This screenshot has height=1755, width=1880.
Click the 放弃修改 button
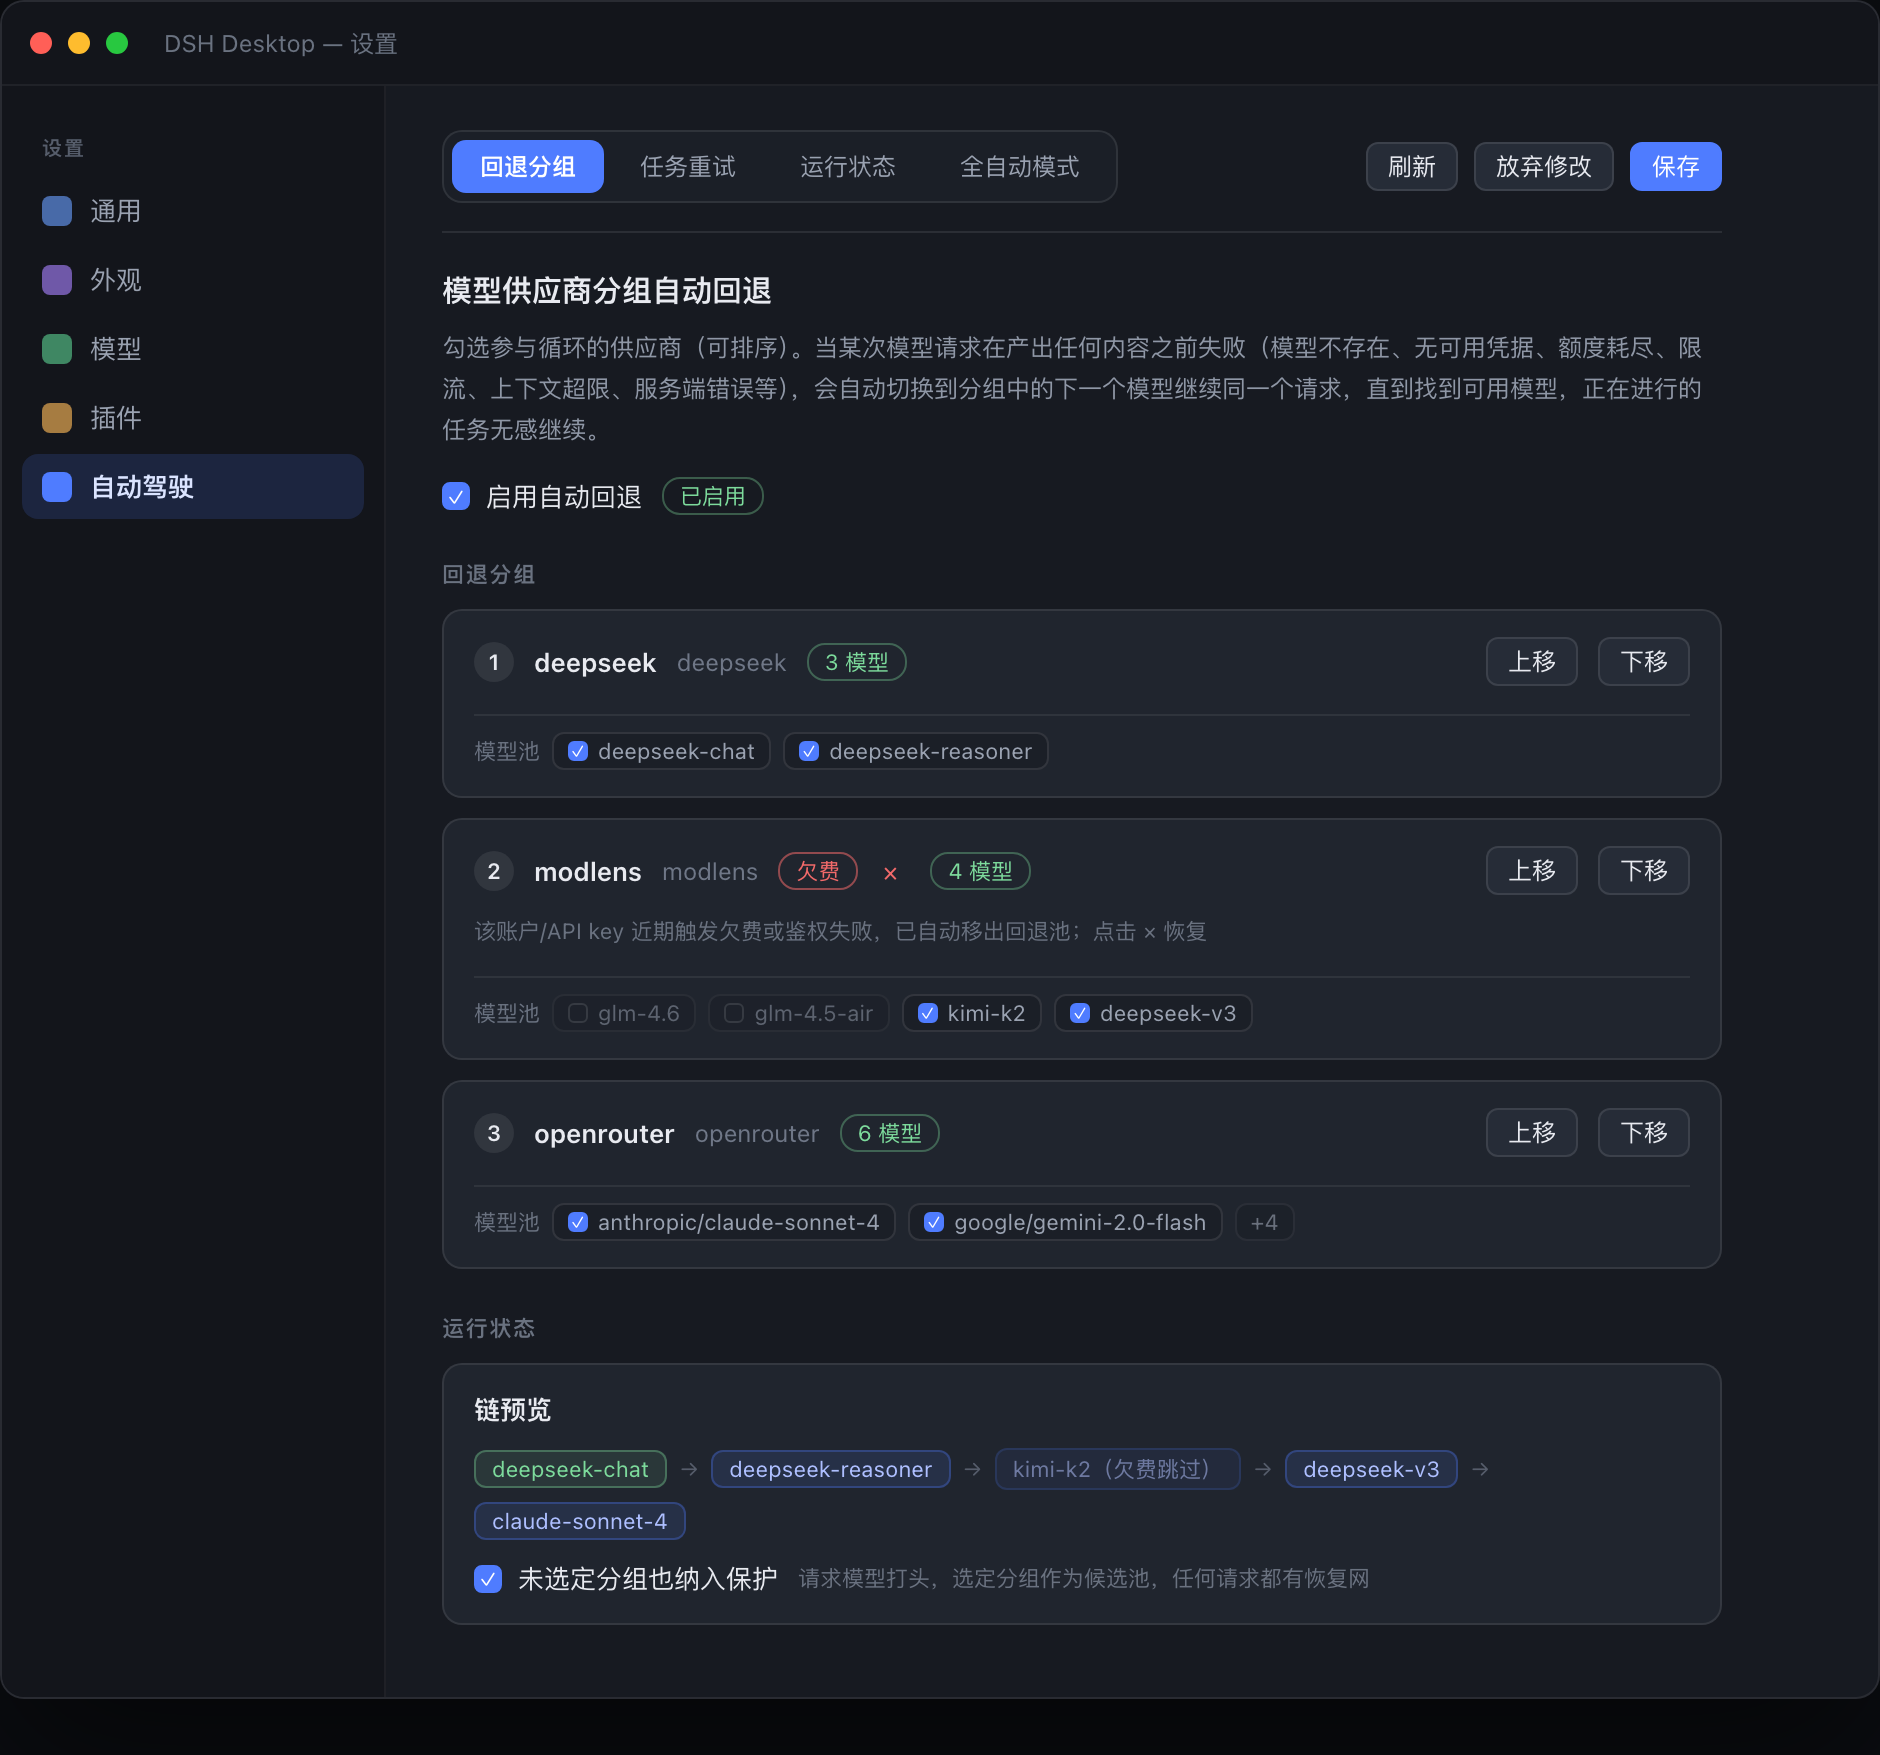(x=1543, y=166)
